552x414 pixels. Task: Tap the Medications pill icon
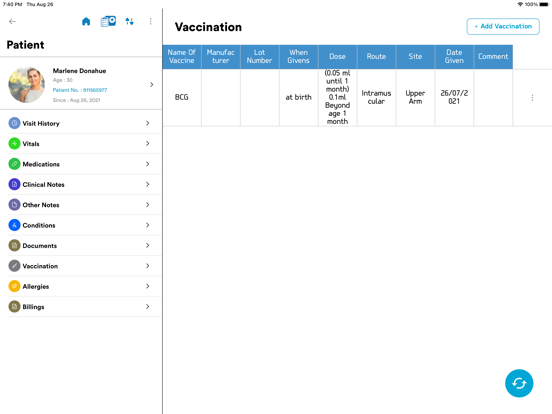coord(14,164)
